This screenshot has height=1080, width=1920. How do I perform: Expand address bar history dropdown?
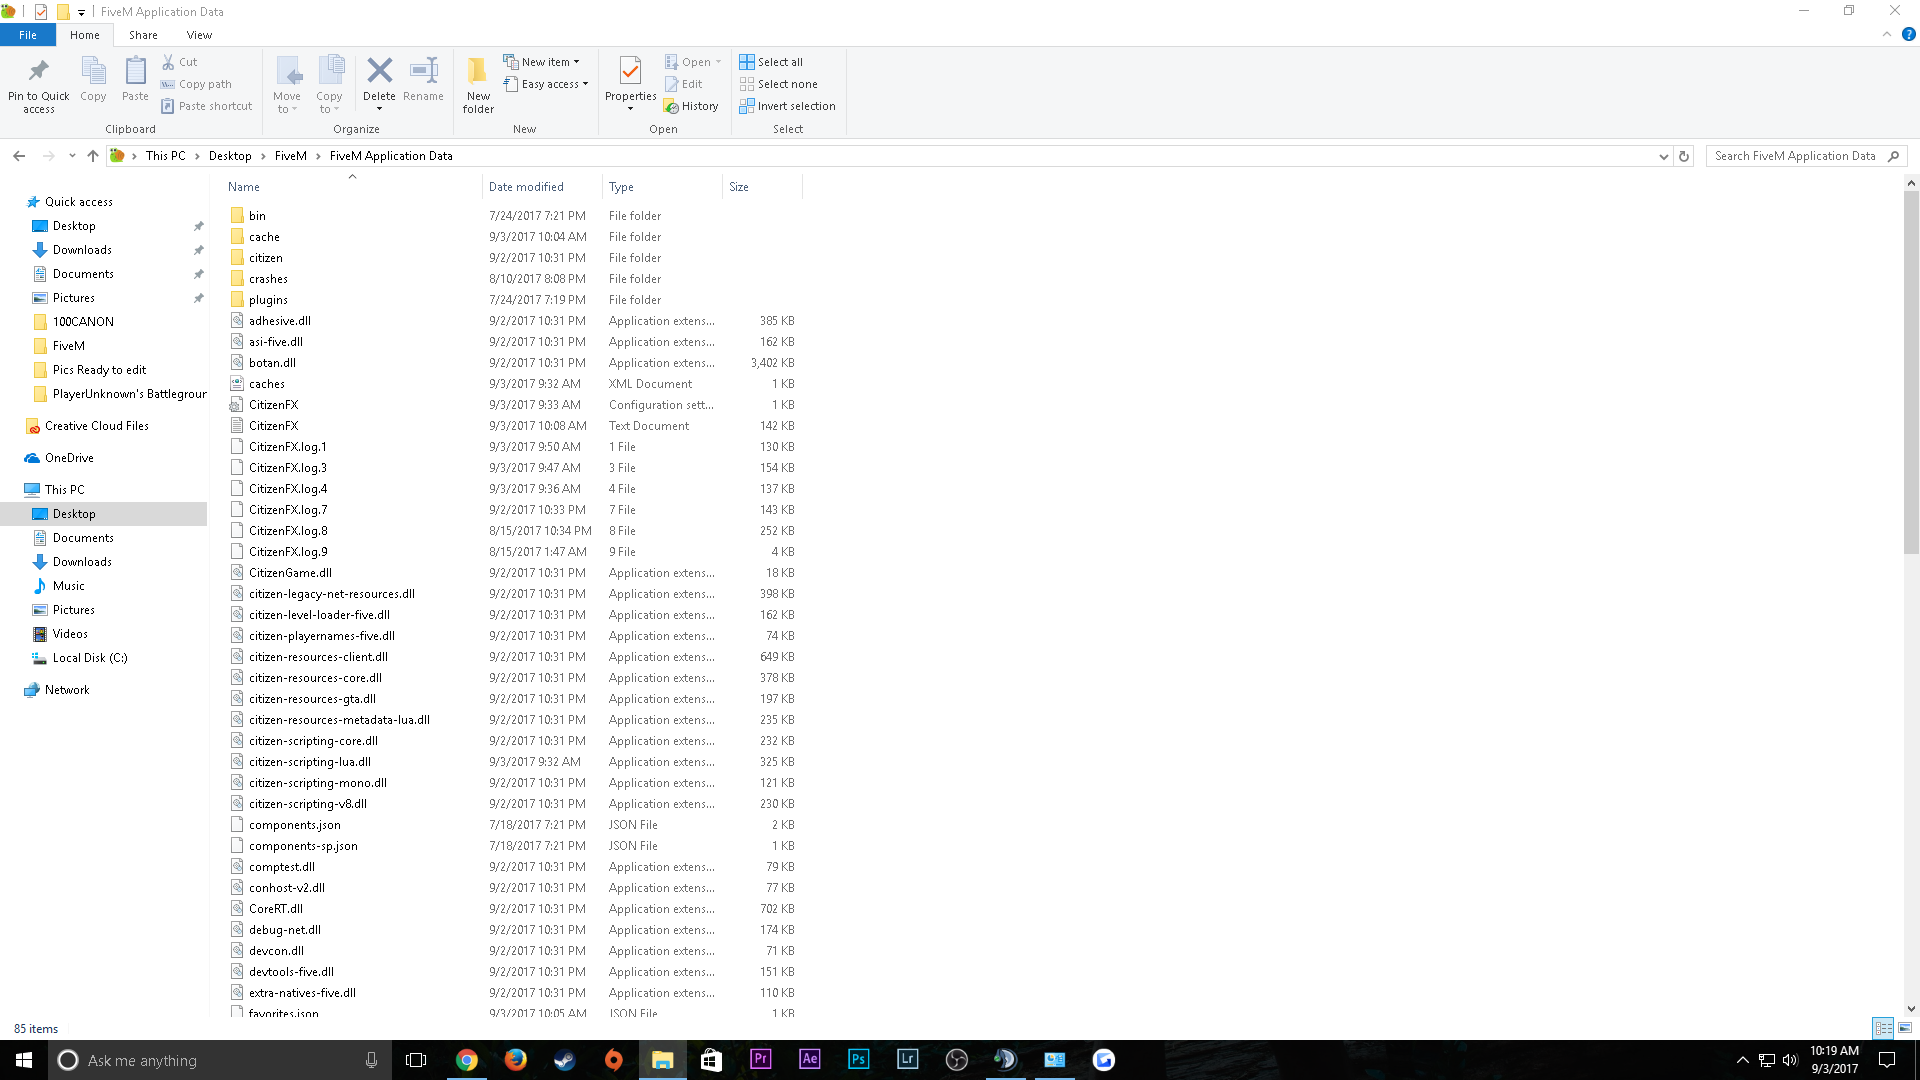click(1663, 156)
